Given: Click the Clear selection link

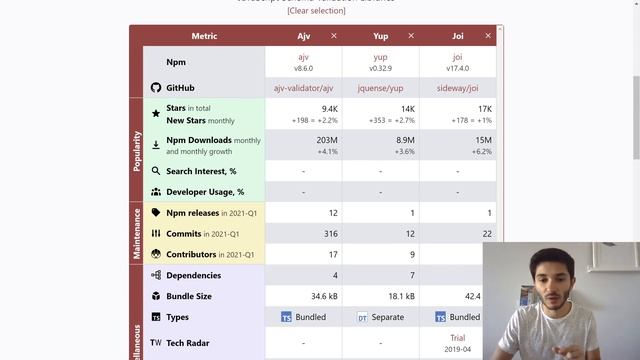Looking at the screenshot, I should (x=316, y=11).
